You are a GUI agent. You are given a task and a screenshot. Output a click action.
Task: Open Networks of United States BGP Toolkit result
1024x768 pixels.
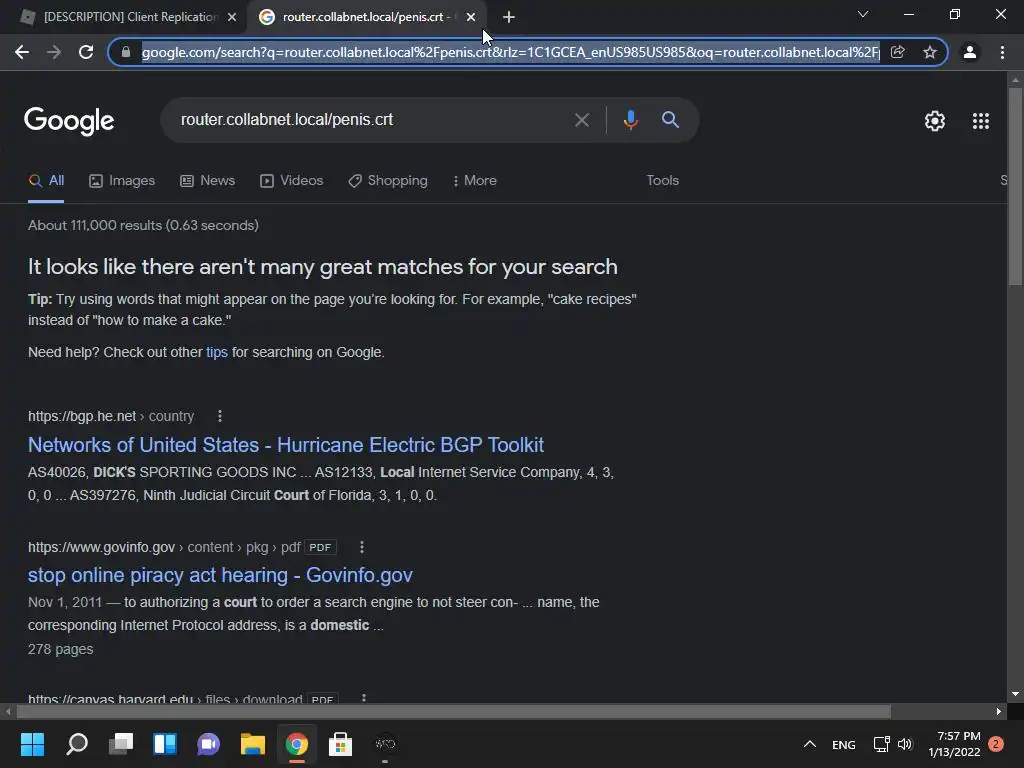286,445
